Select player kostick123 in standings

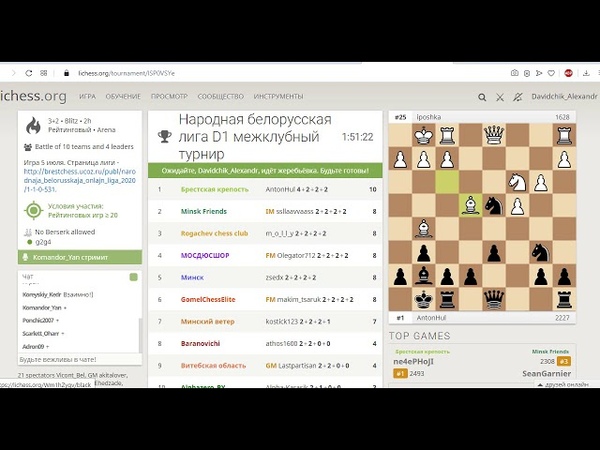click(282, 321)
